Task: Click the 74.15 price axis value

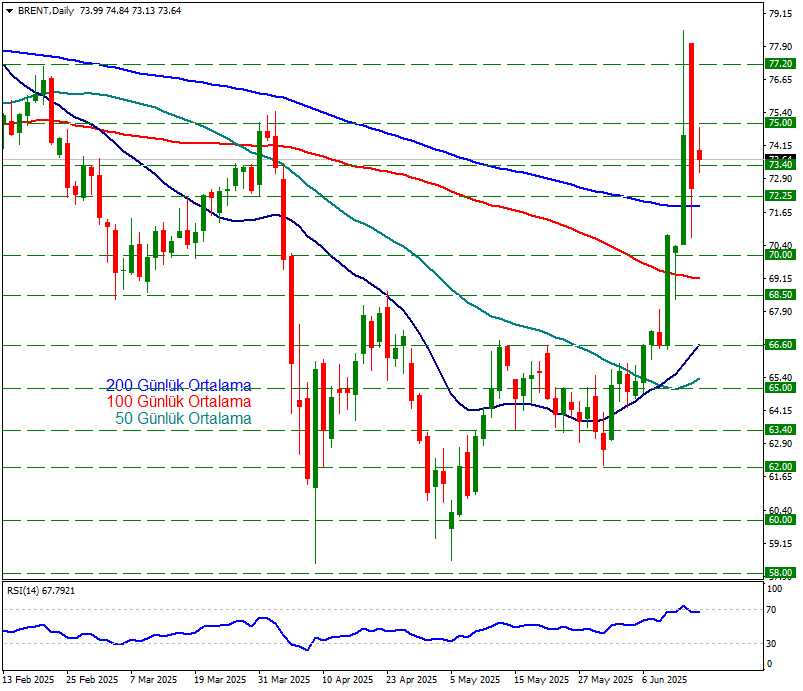Action: [x=780, y=145]
